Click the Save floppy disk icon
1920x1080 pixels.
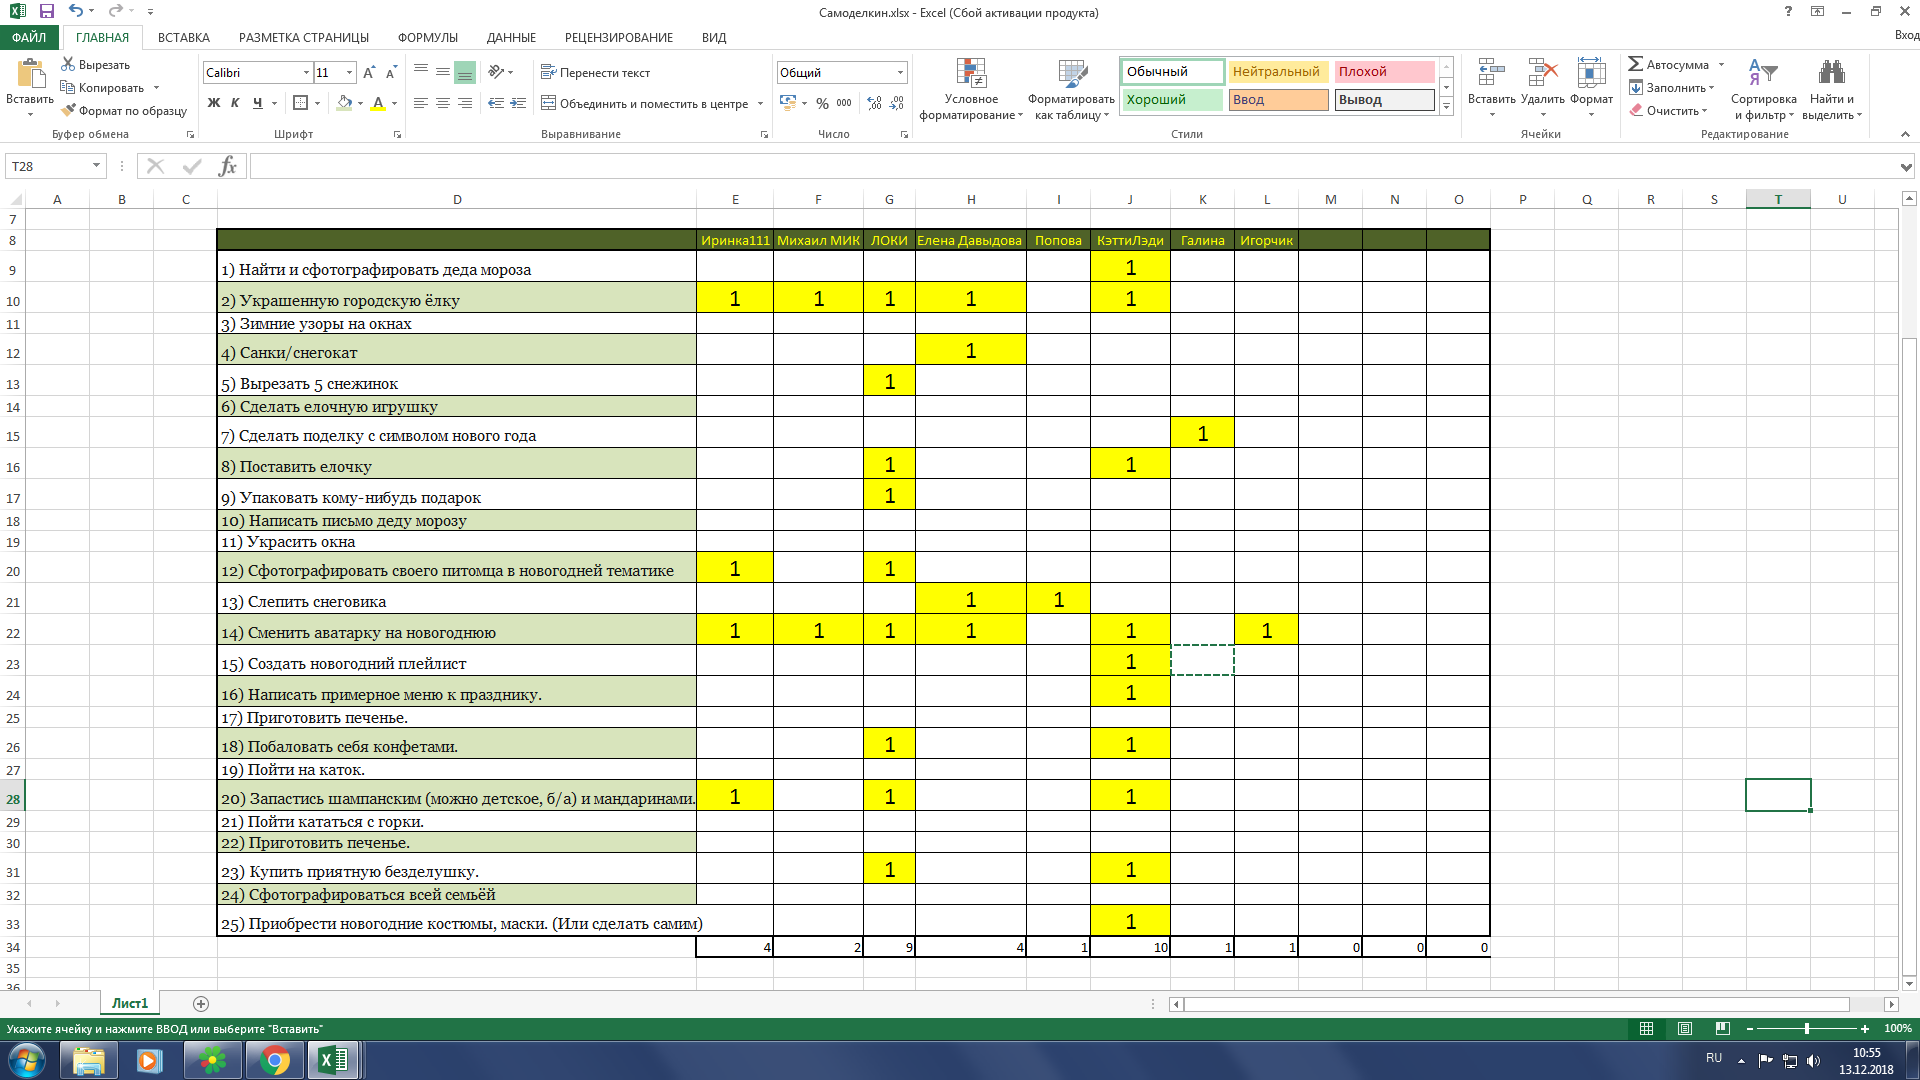47,12
